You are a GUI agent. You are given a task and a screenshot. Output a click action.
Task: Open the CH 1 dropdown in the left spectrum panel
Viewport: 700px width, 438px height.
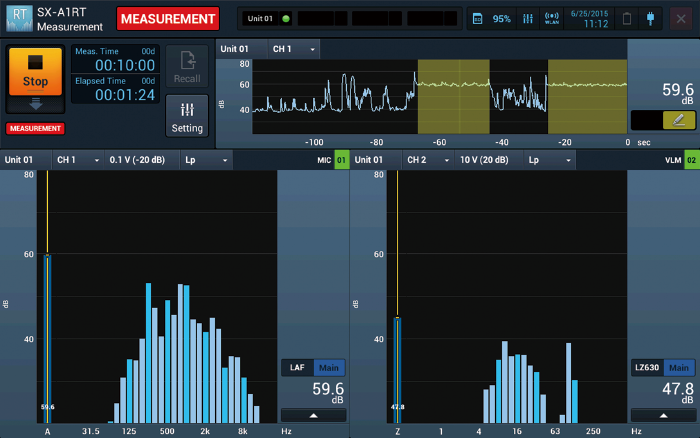click(78, 160)
